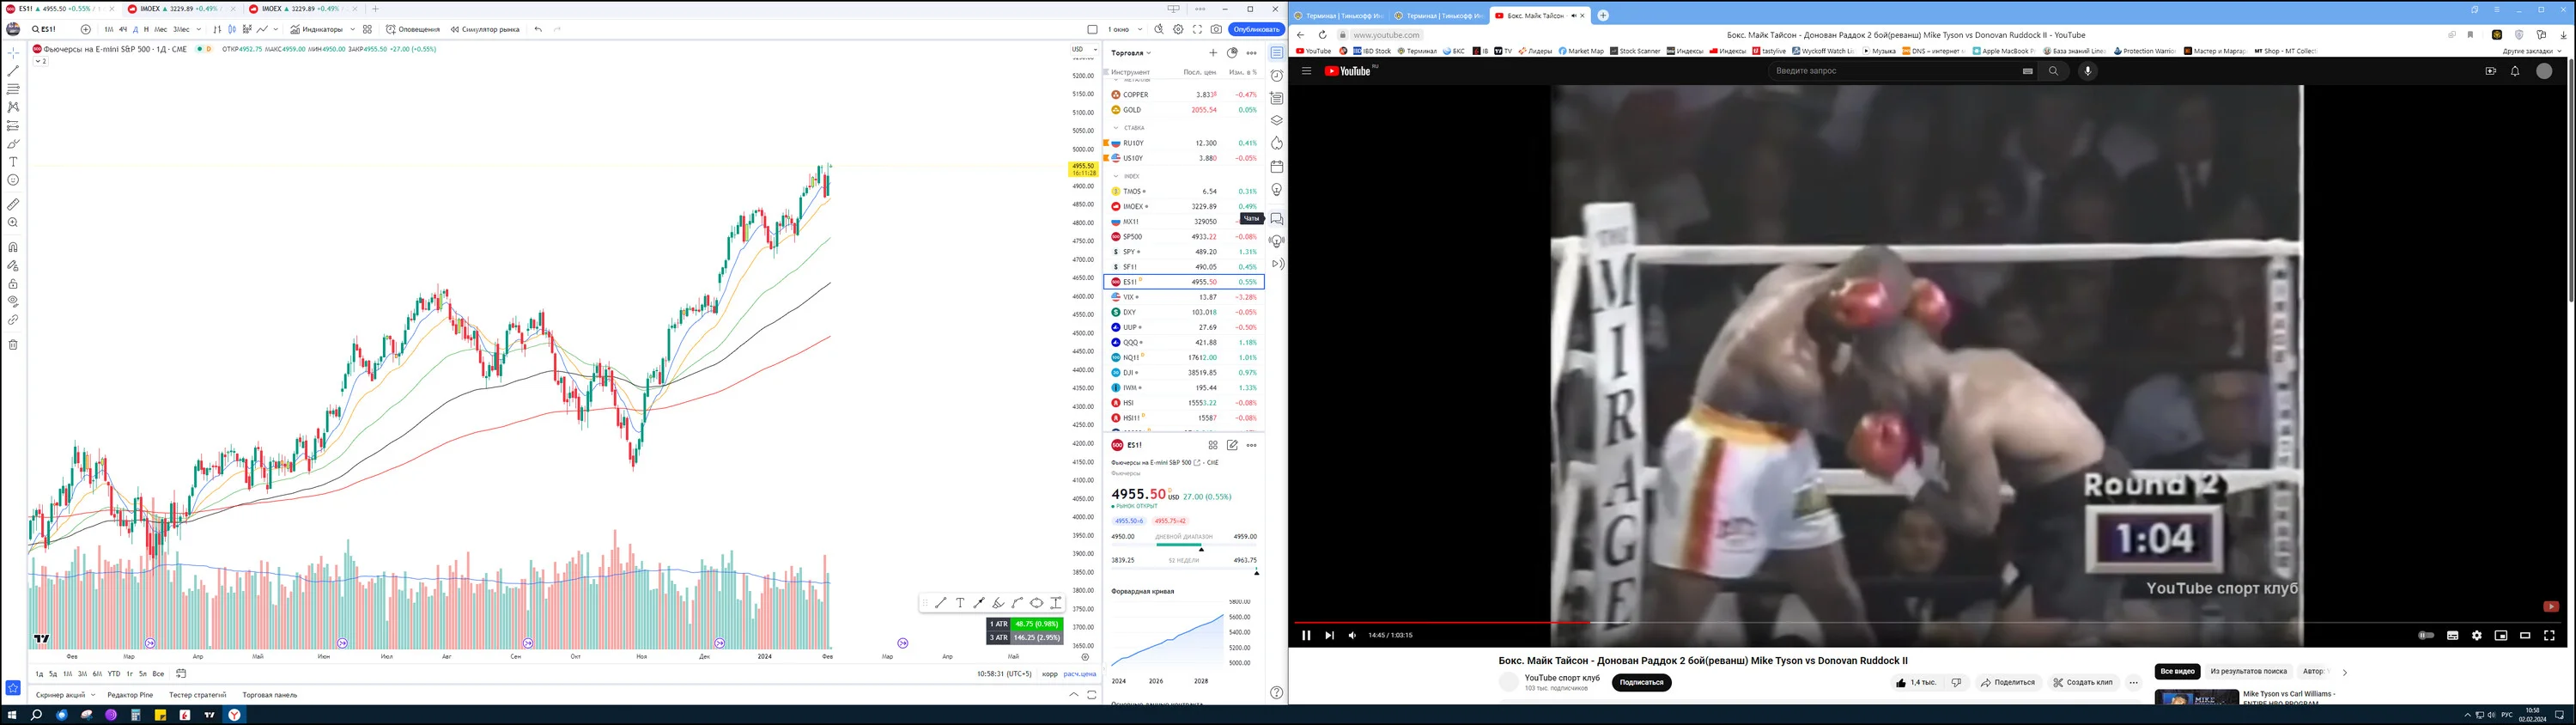This screenshot has height=725, width=2576.
Task: Click YouTube 'Подписаться' subscribe button
Action: pyautogui.click(x=1641, y=683)
